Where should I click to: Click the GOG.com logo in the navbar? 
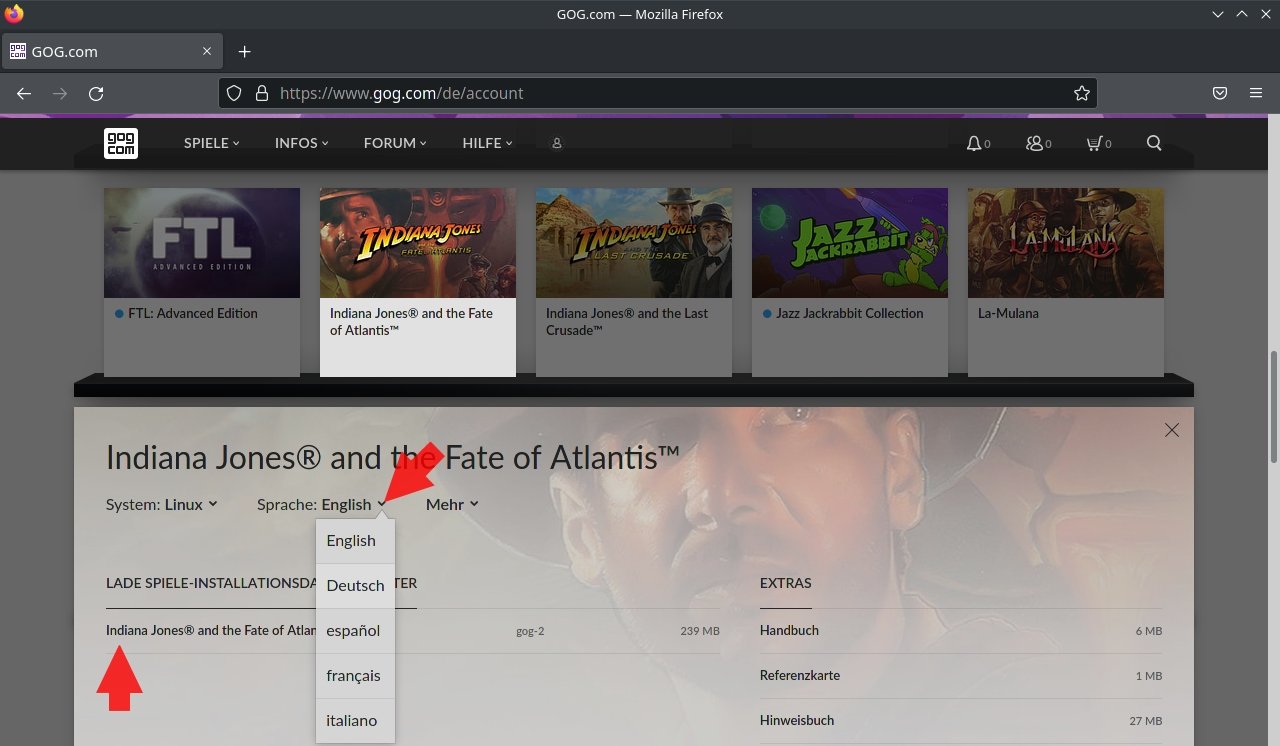pyautogui.click(x=120, y=143)
